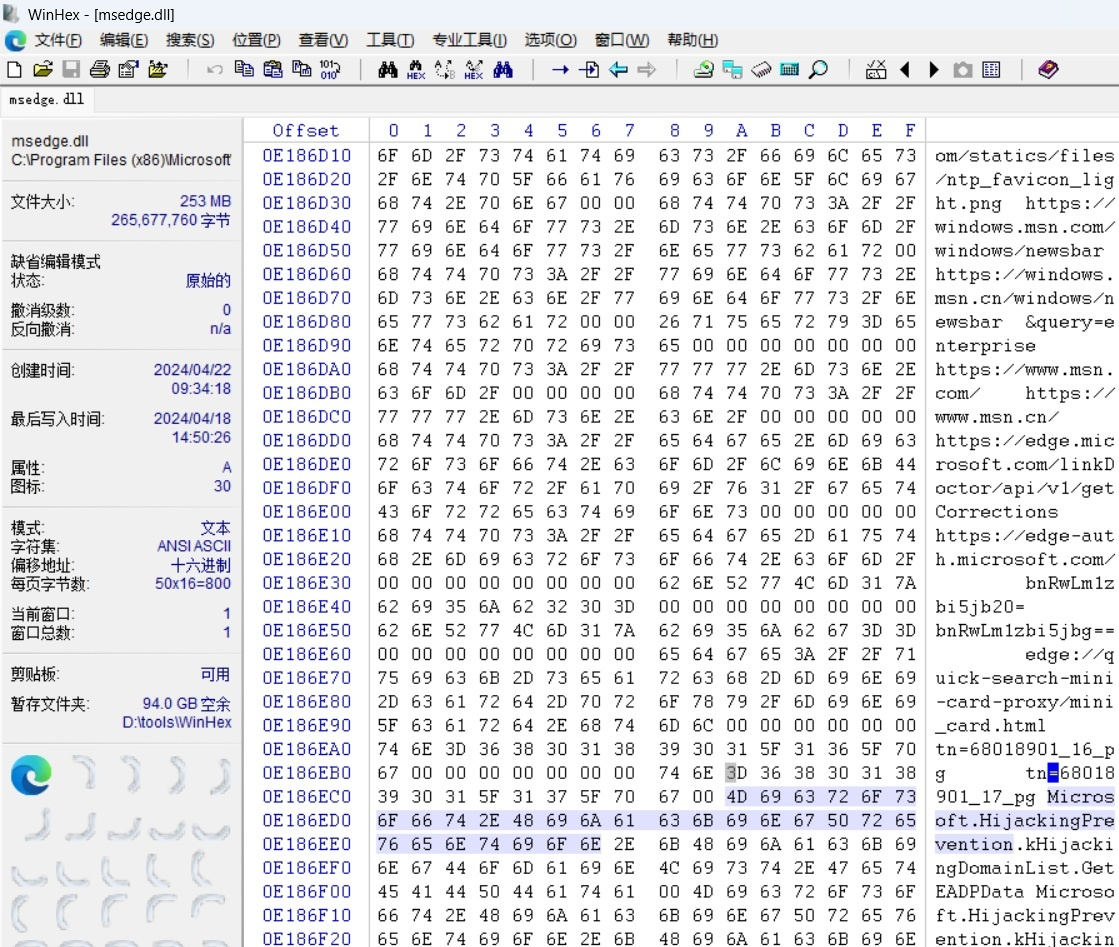Click the black right triangle navigation icon
Image resolution: width=1119 pixels, height=947 pixels.
[933, 70]
